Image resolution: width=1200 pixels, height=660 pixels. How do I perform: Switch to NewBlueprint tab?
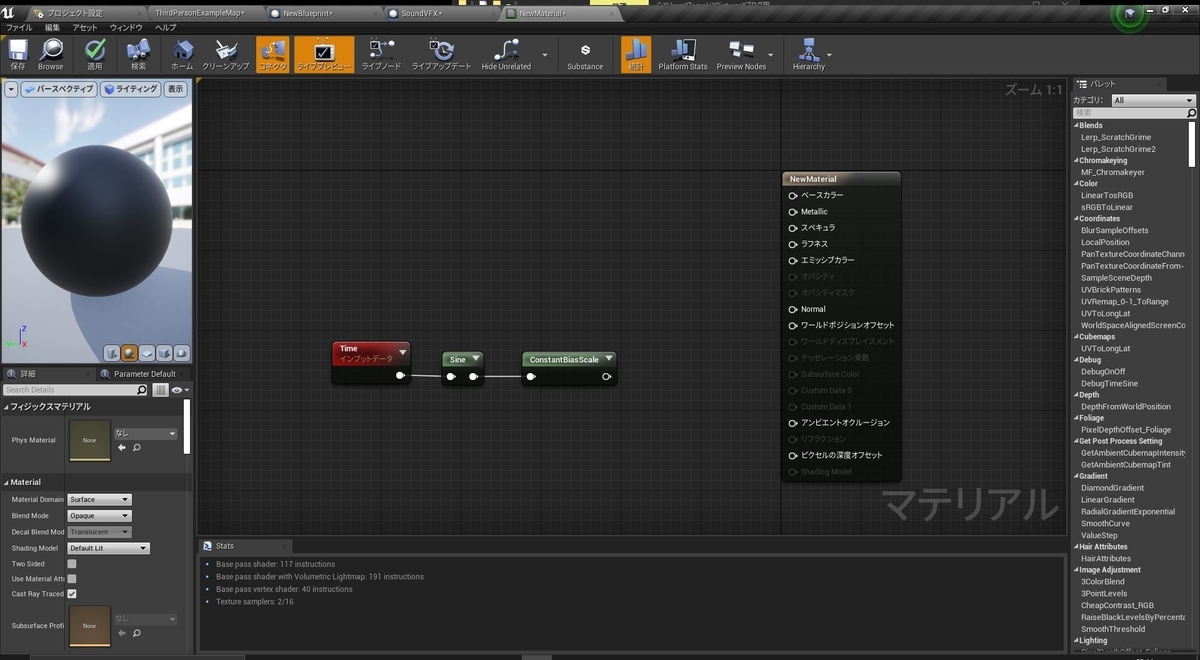(307, 13)
